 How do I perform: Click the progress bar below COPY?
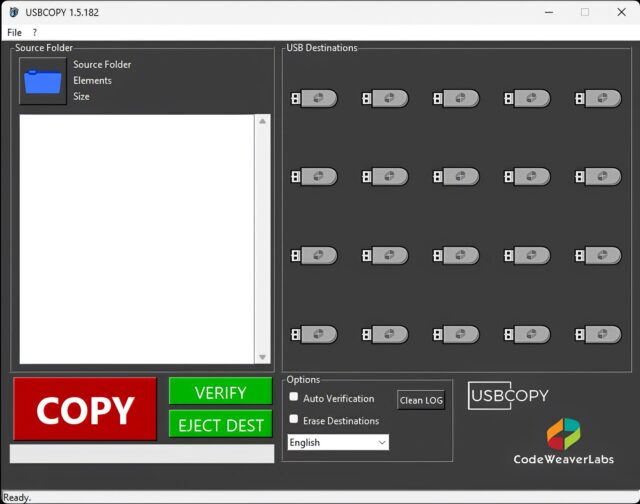[x=142, y=454]
